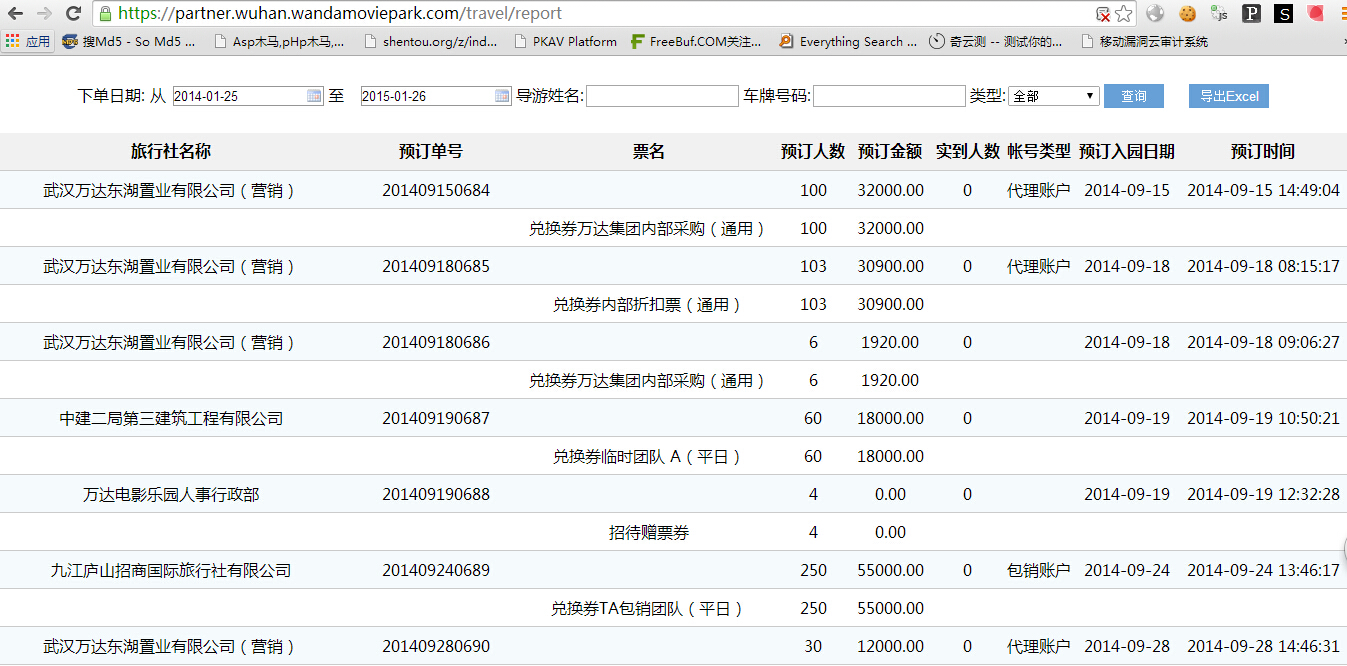Open the 类型 dropdown showing 全部
The image size is (1347, 666).
(x=1054, y=96)
